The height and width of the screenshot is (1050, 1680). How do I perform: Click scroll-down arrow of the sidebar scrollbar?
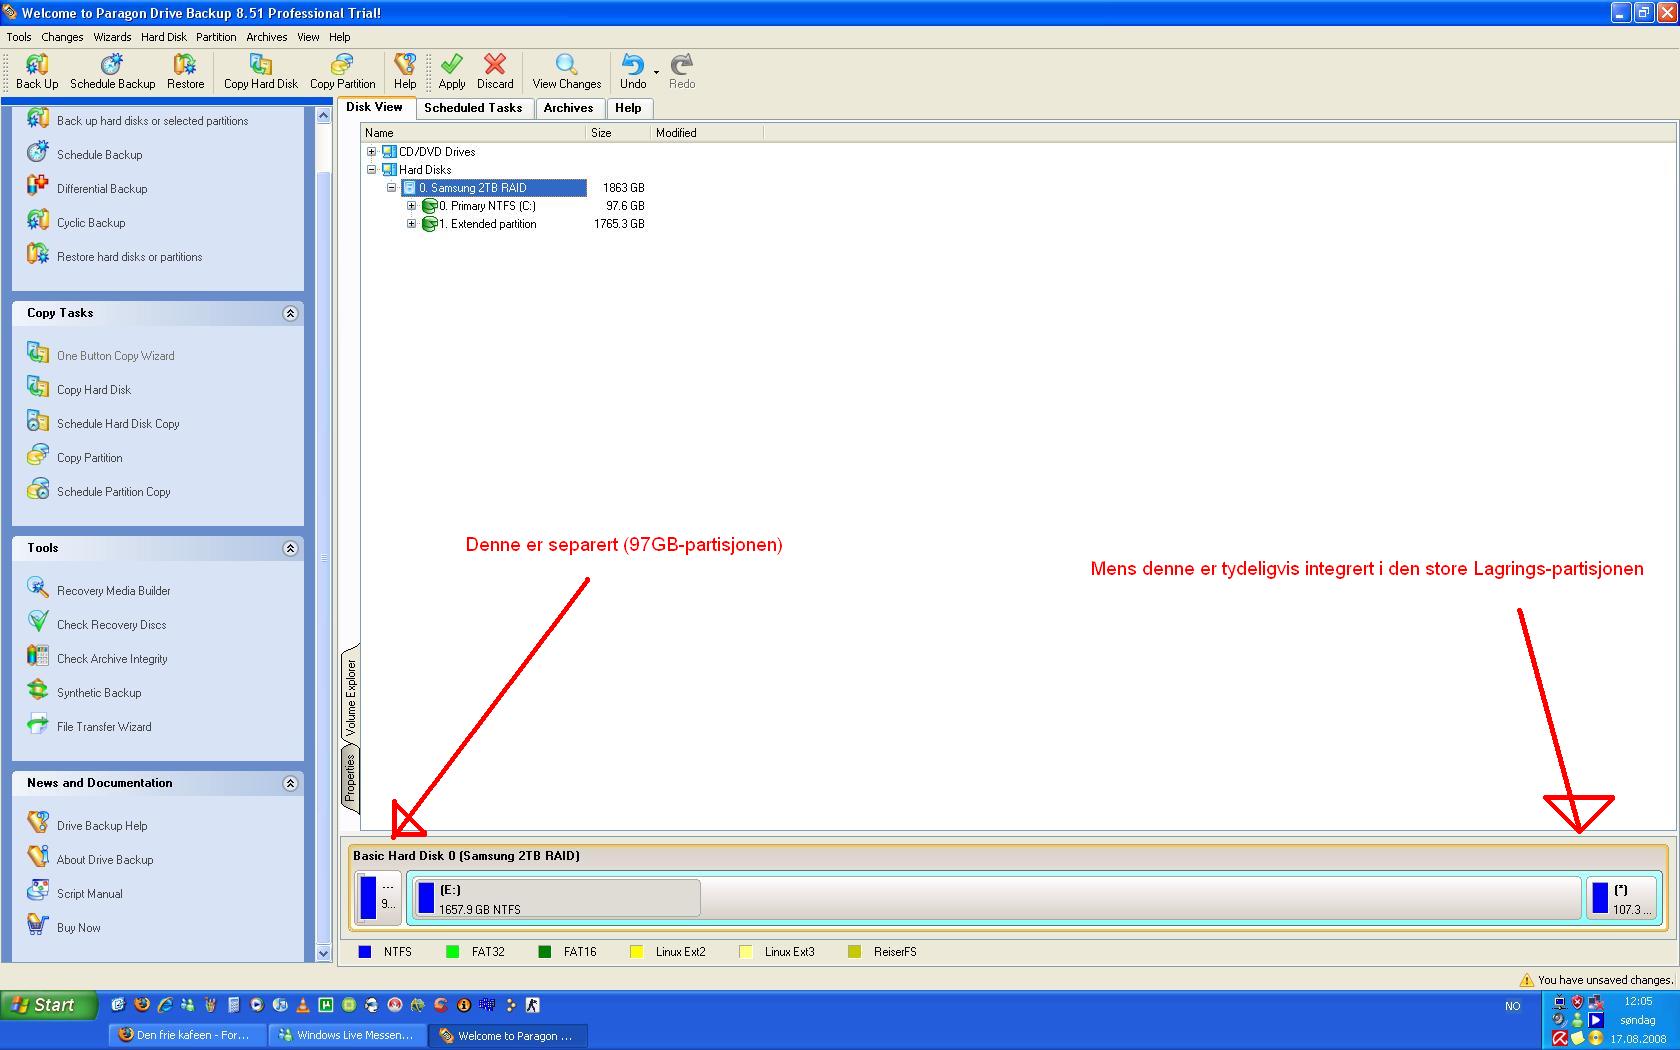pos(323,953)
